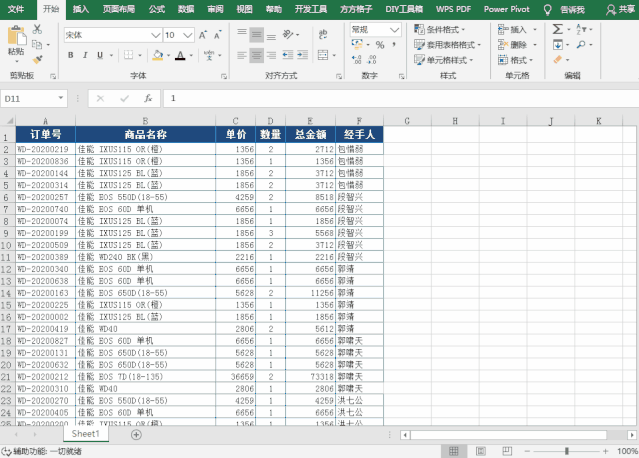Screen dimensions: 639x458
Task: Decrease indent in alignment group
Action: pyautogui.click(x=288, y=55)
